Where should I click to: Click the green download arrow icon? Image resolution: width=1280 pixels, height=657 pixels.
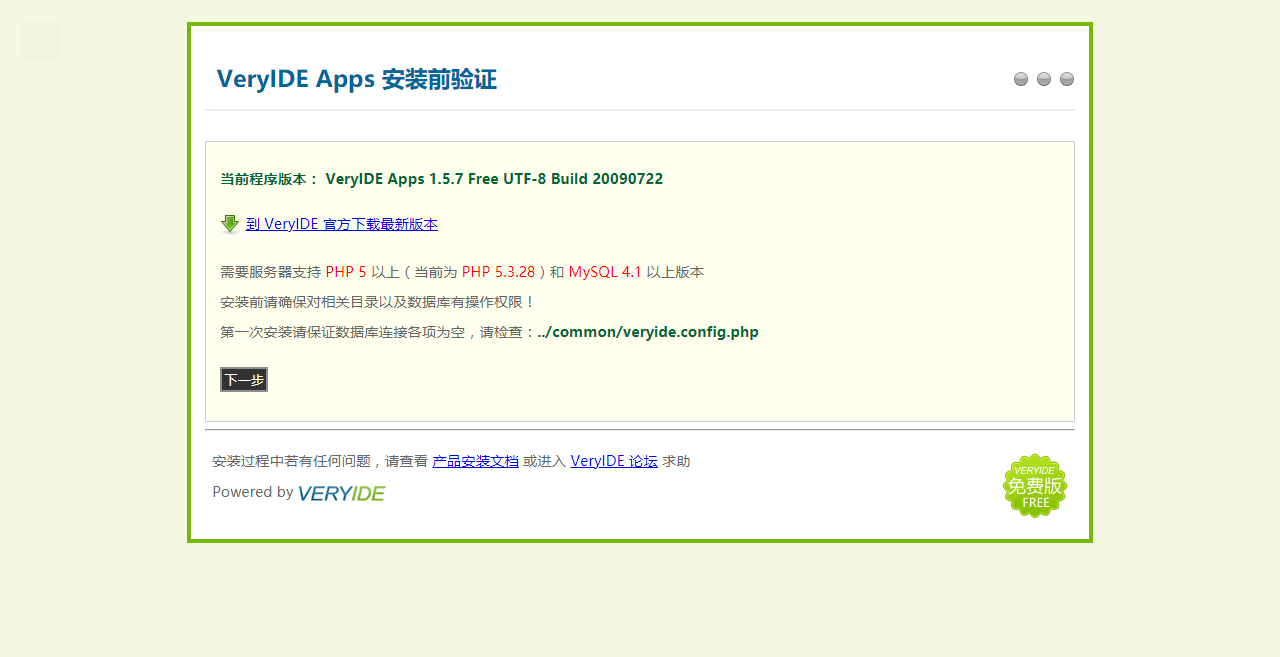click(x=230, y=224)
